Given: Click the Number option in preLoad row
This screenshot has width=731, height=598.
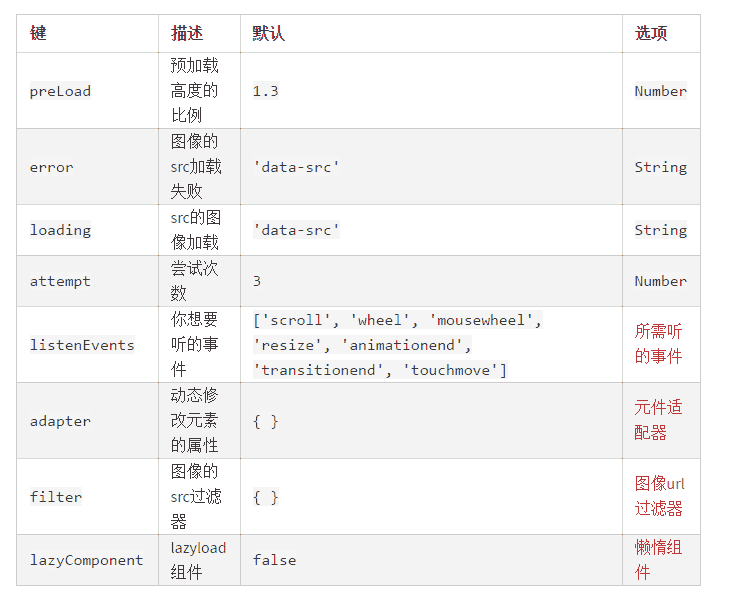Looking at the screenshot, I should [x=660, y=91].
